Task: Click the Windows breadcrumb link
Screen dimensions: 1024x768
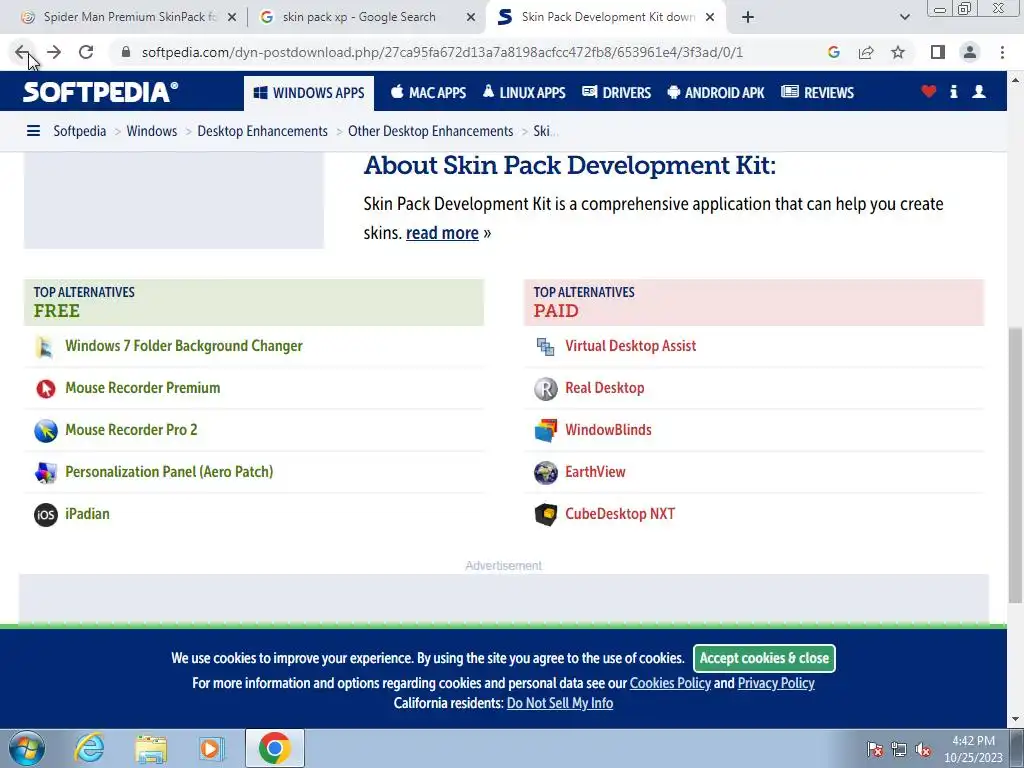Action: coord(152,131)
